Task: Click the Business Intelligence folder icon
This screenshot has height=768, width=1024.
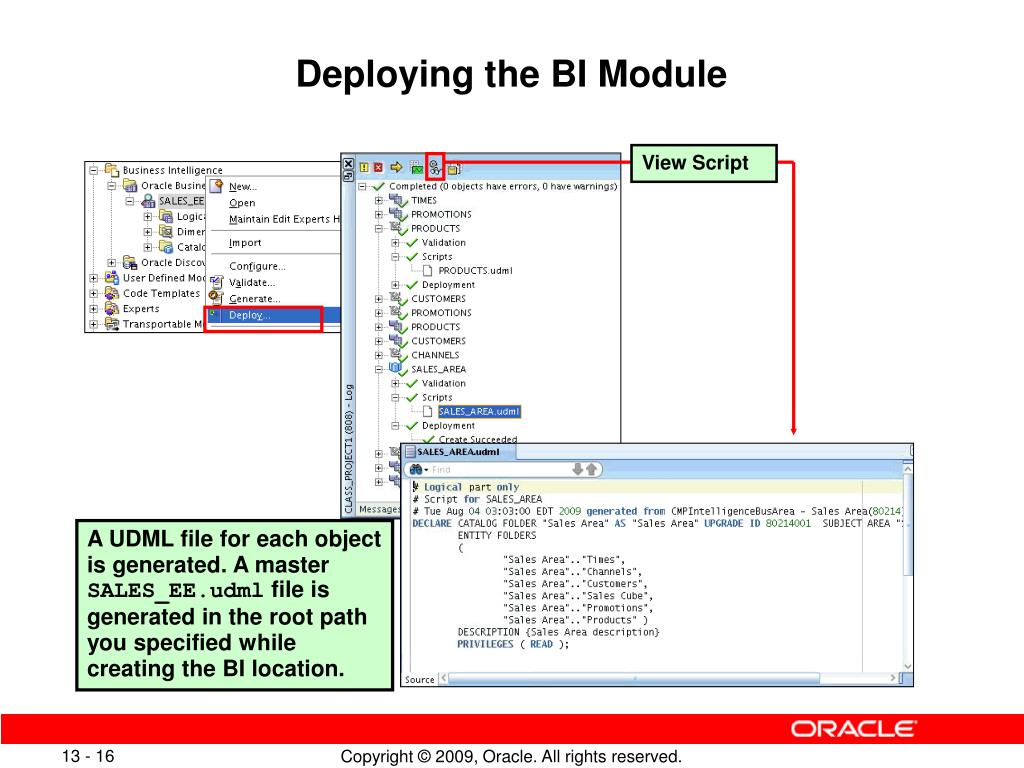Action: click(x=112, y=170)
